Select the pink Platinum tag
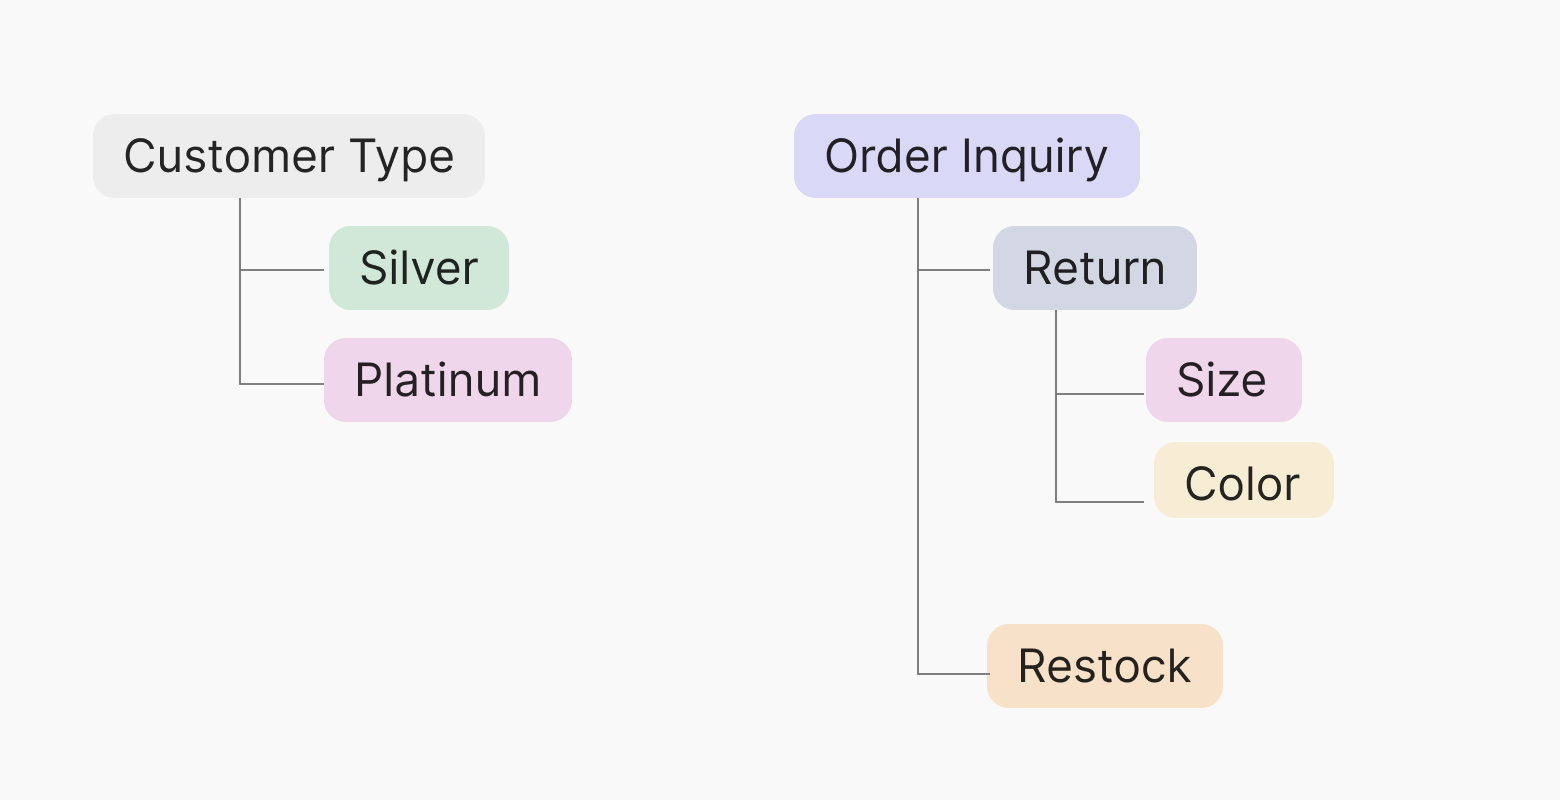Viewport: 1560px width, 800px height. [447, 380]
